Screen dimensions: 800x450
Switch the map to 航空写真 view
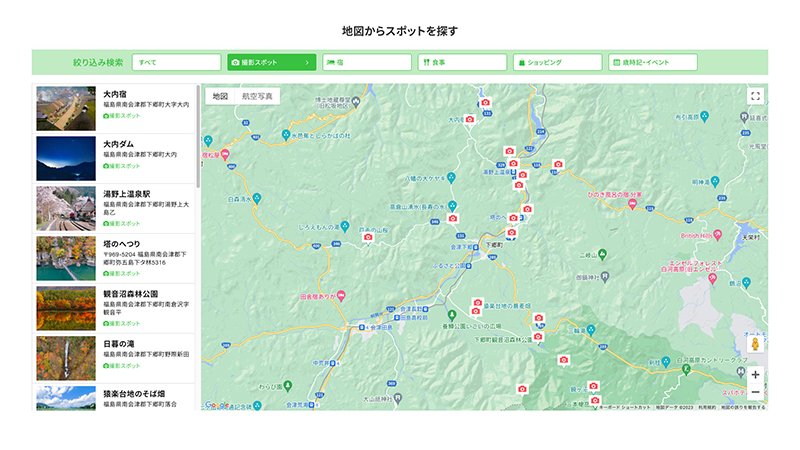pyautogui.click(x=257, y=96)
